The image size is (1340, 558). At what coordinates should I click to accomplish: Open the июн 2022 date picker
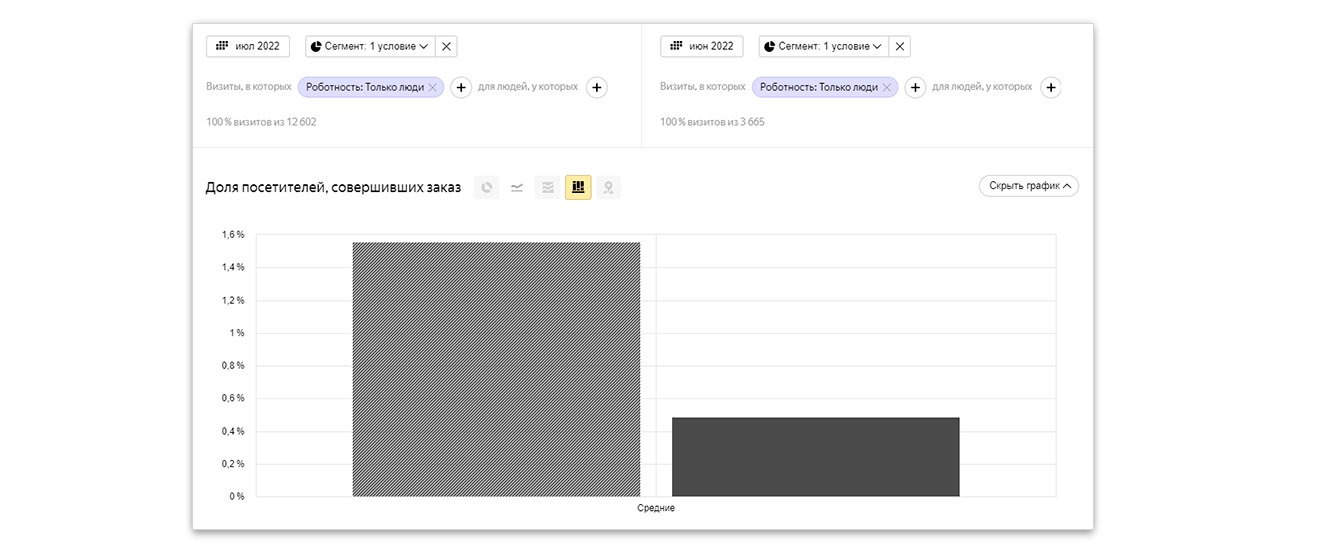pos(702,46)
